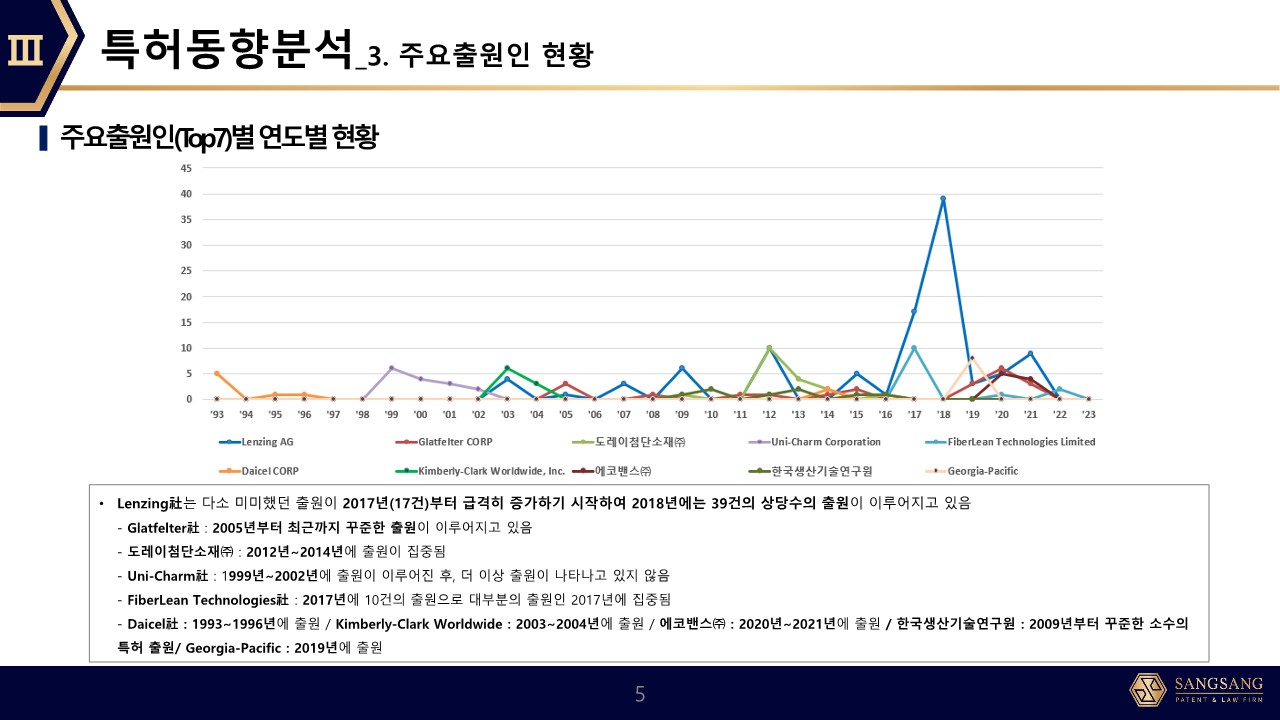Select the slide title 특허동향분석
Image resolution: width=1280 pixels, height=720 pixels.
point(227,49)
